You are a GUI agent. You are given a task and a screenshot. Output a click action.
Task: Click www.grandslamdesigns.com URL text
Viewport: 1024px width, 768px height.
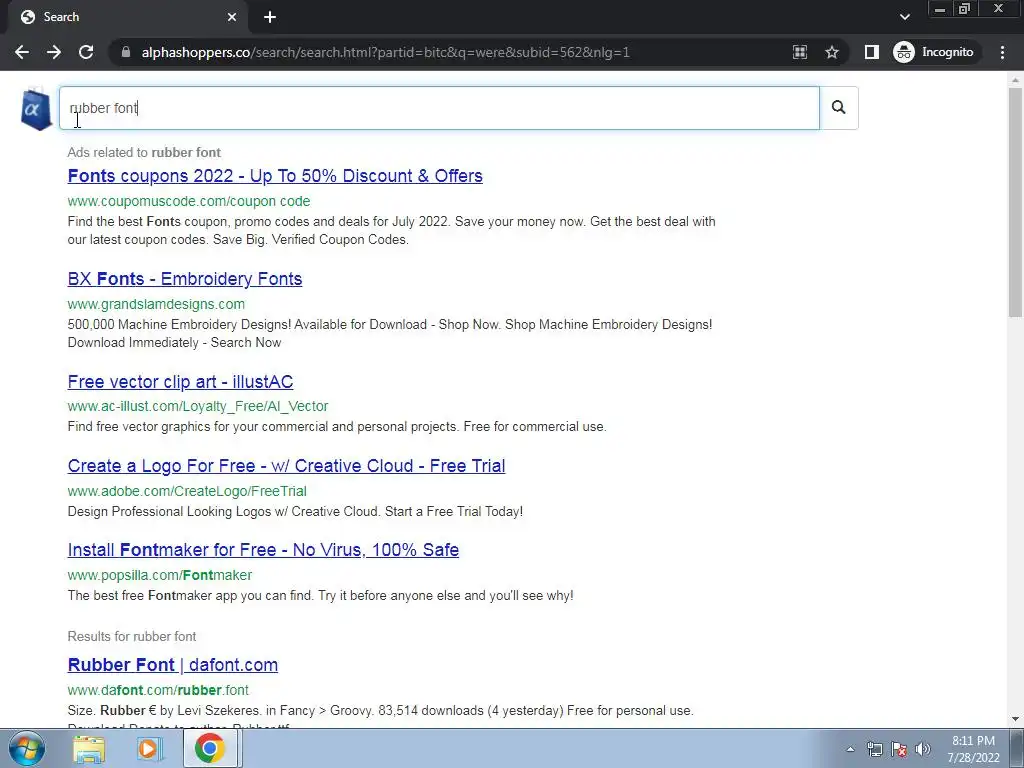coord(156,304)
